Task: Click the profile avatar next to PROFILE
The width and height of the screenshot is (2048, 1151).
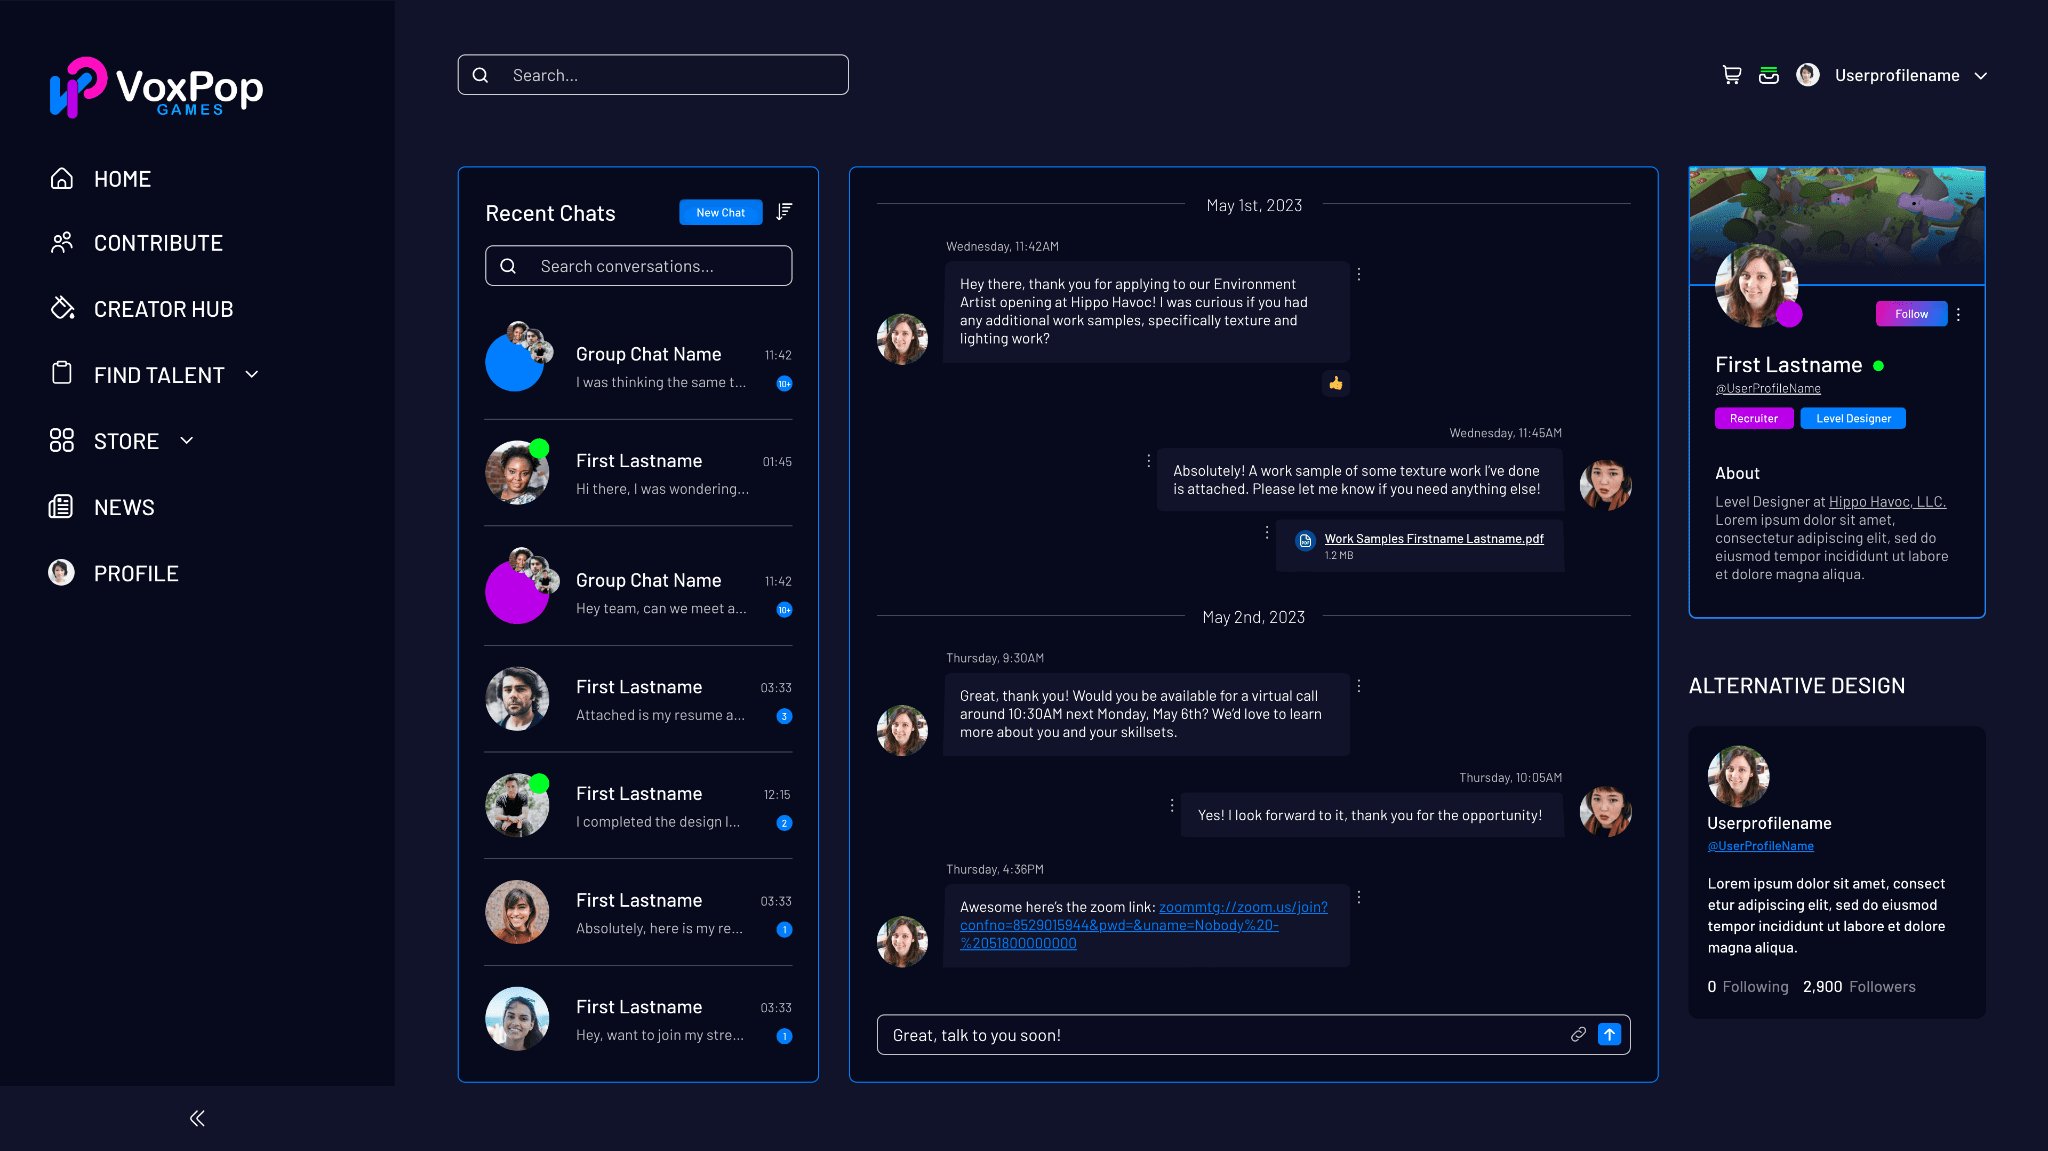Action: pyautogui.click(x=61, y=572)
